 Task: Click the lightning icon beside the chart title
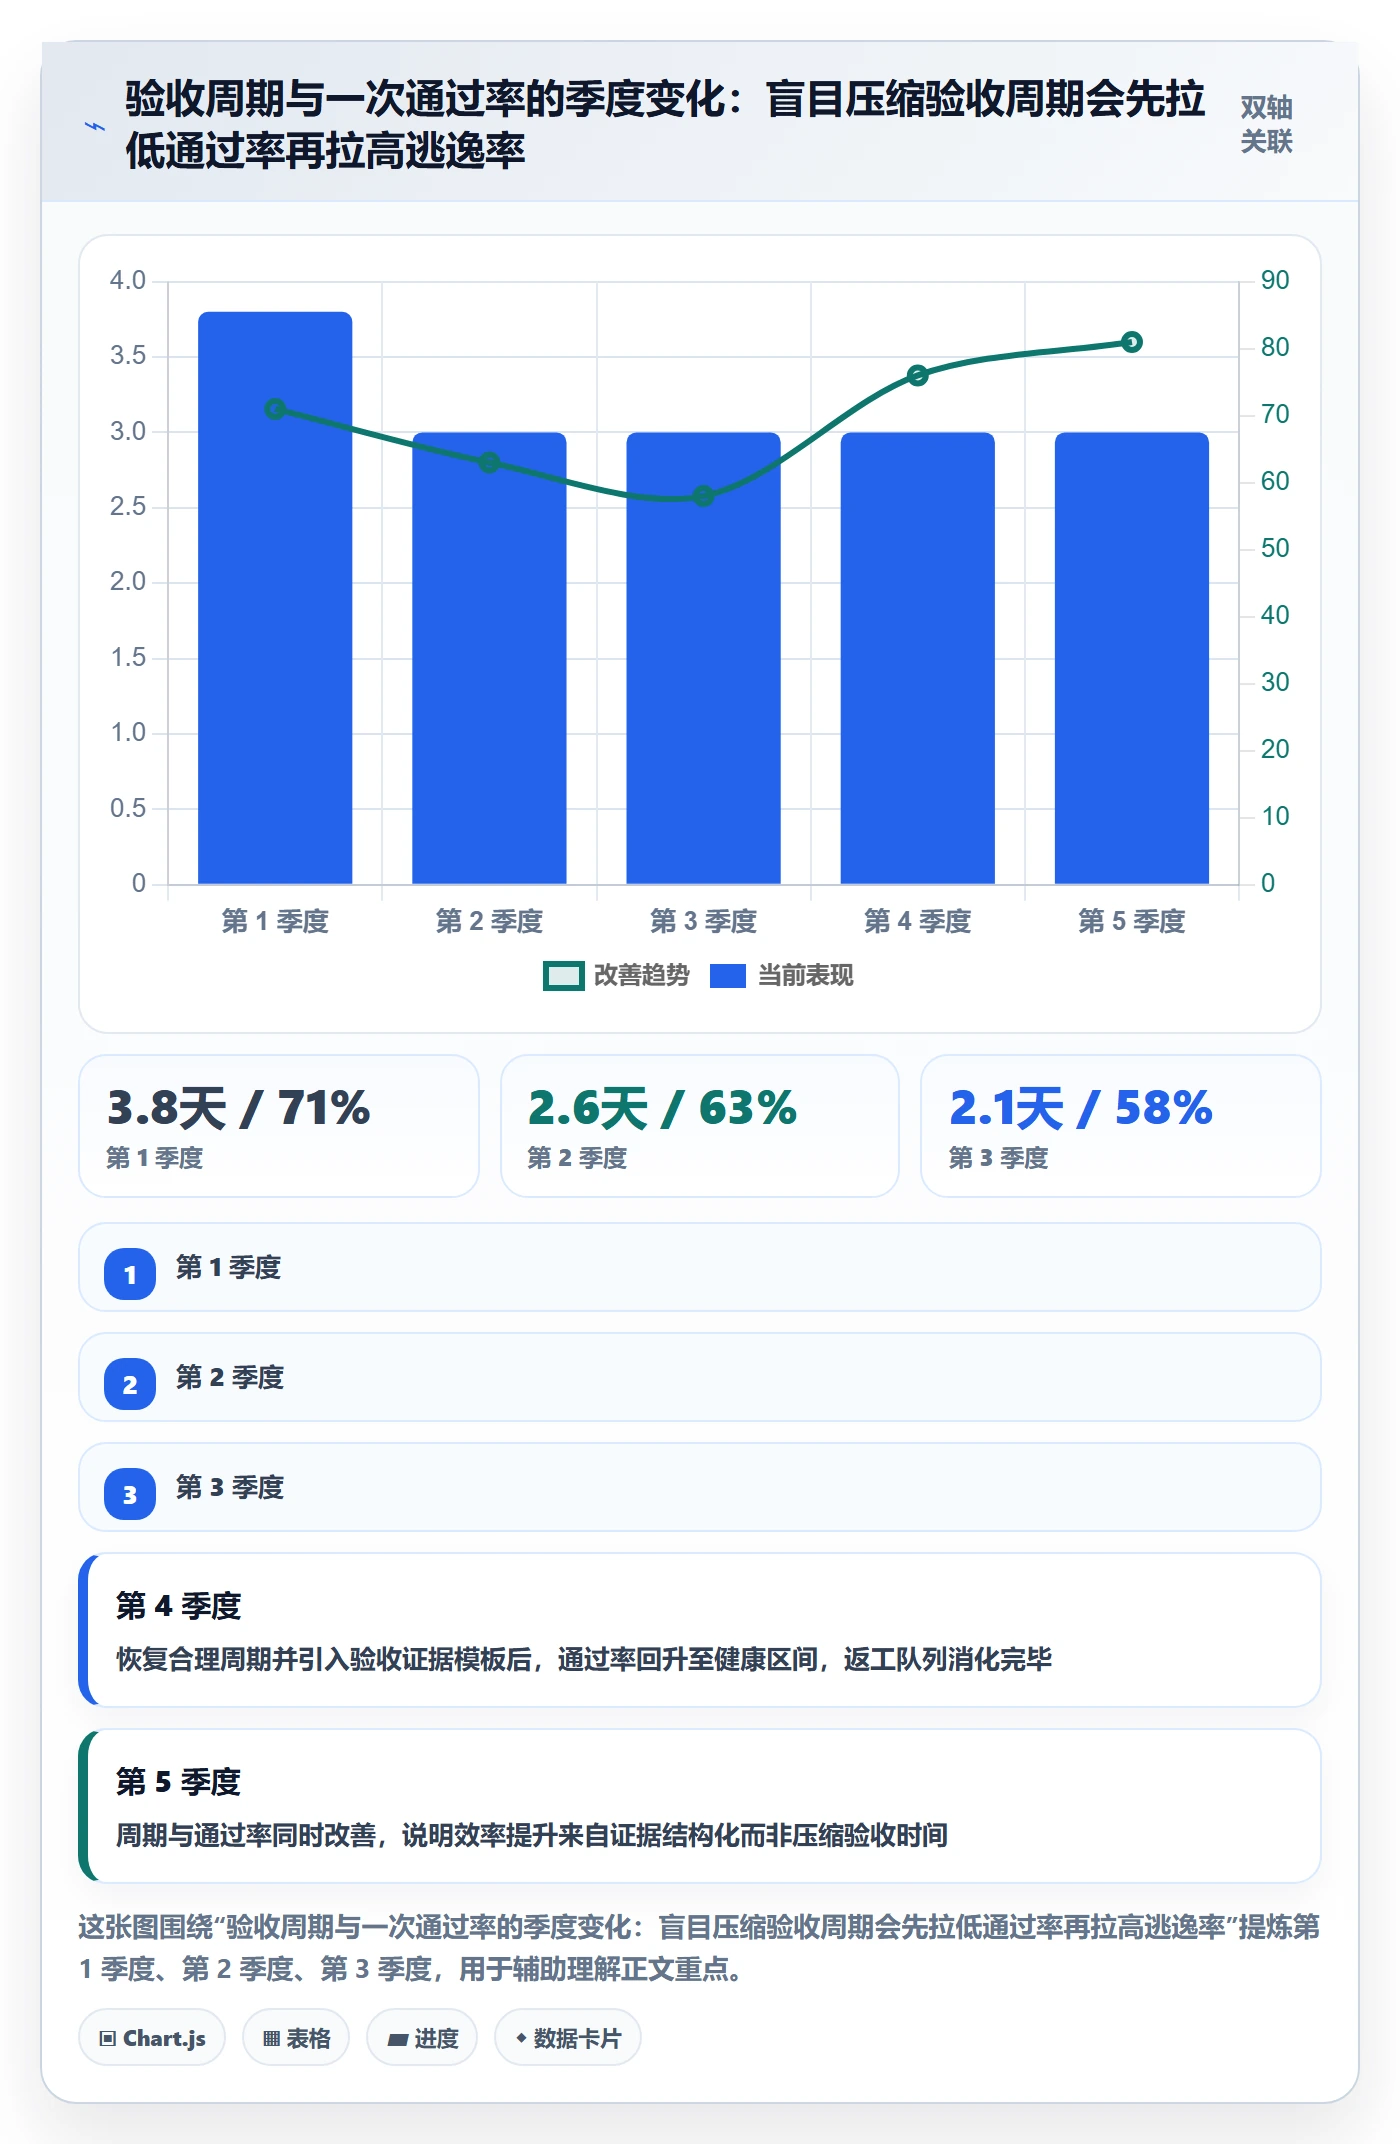point(95,126)
